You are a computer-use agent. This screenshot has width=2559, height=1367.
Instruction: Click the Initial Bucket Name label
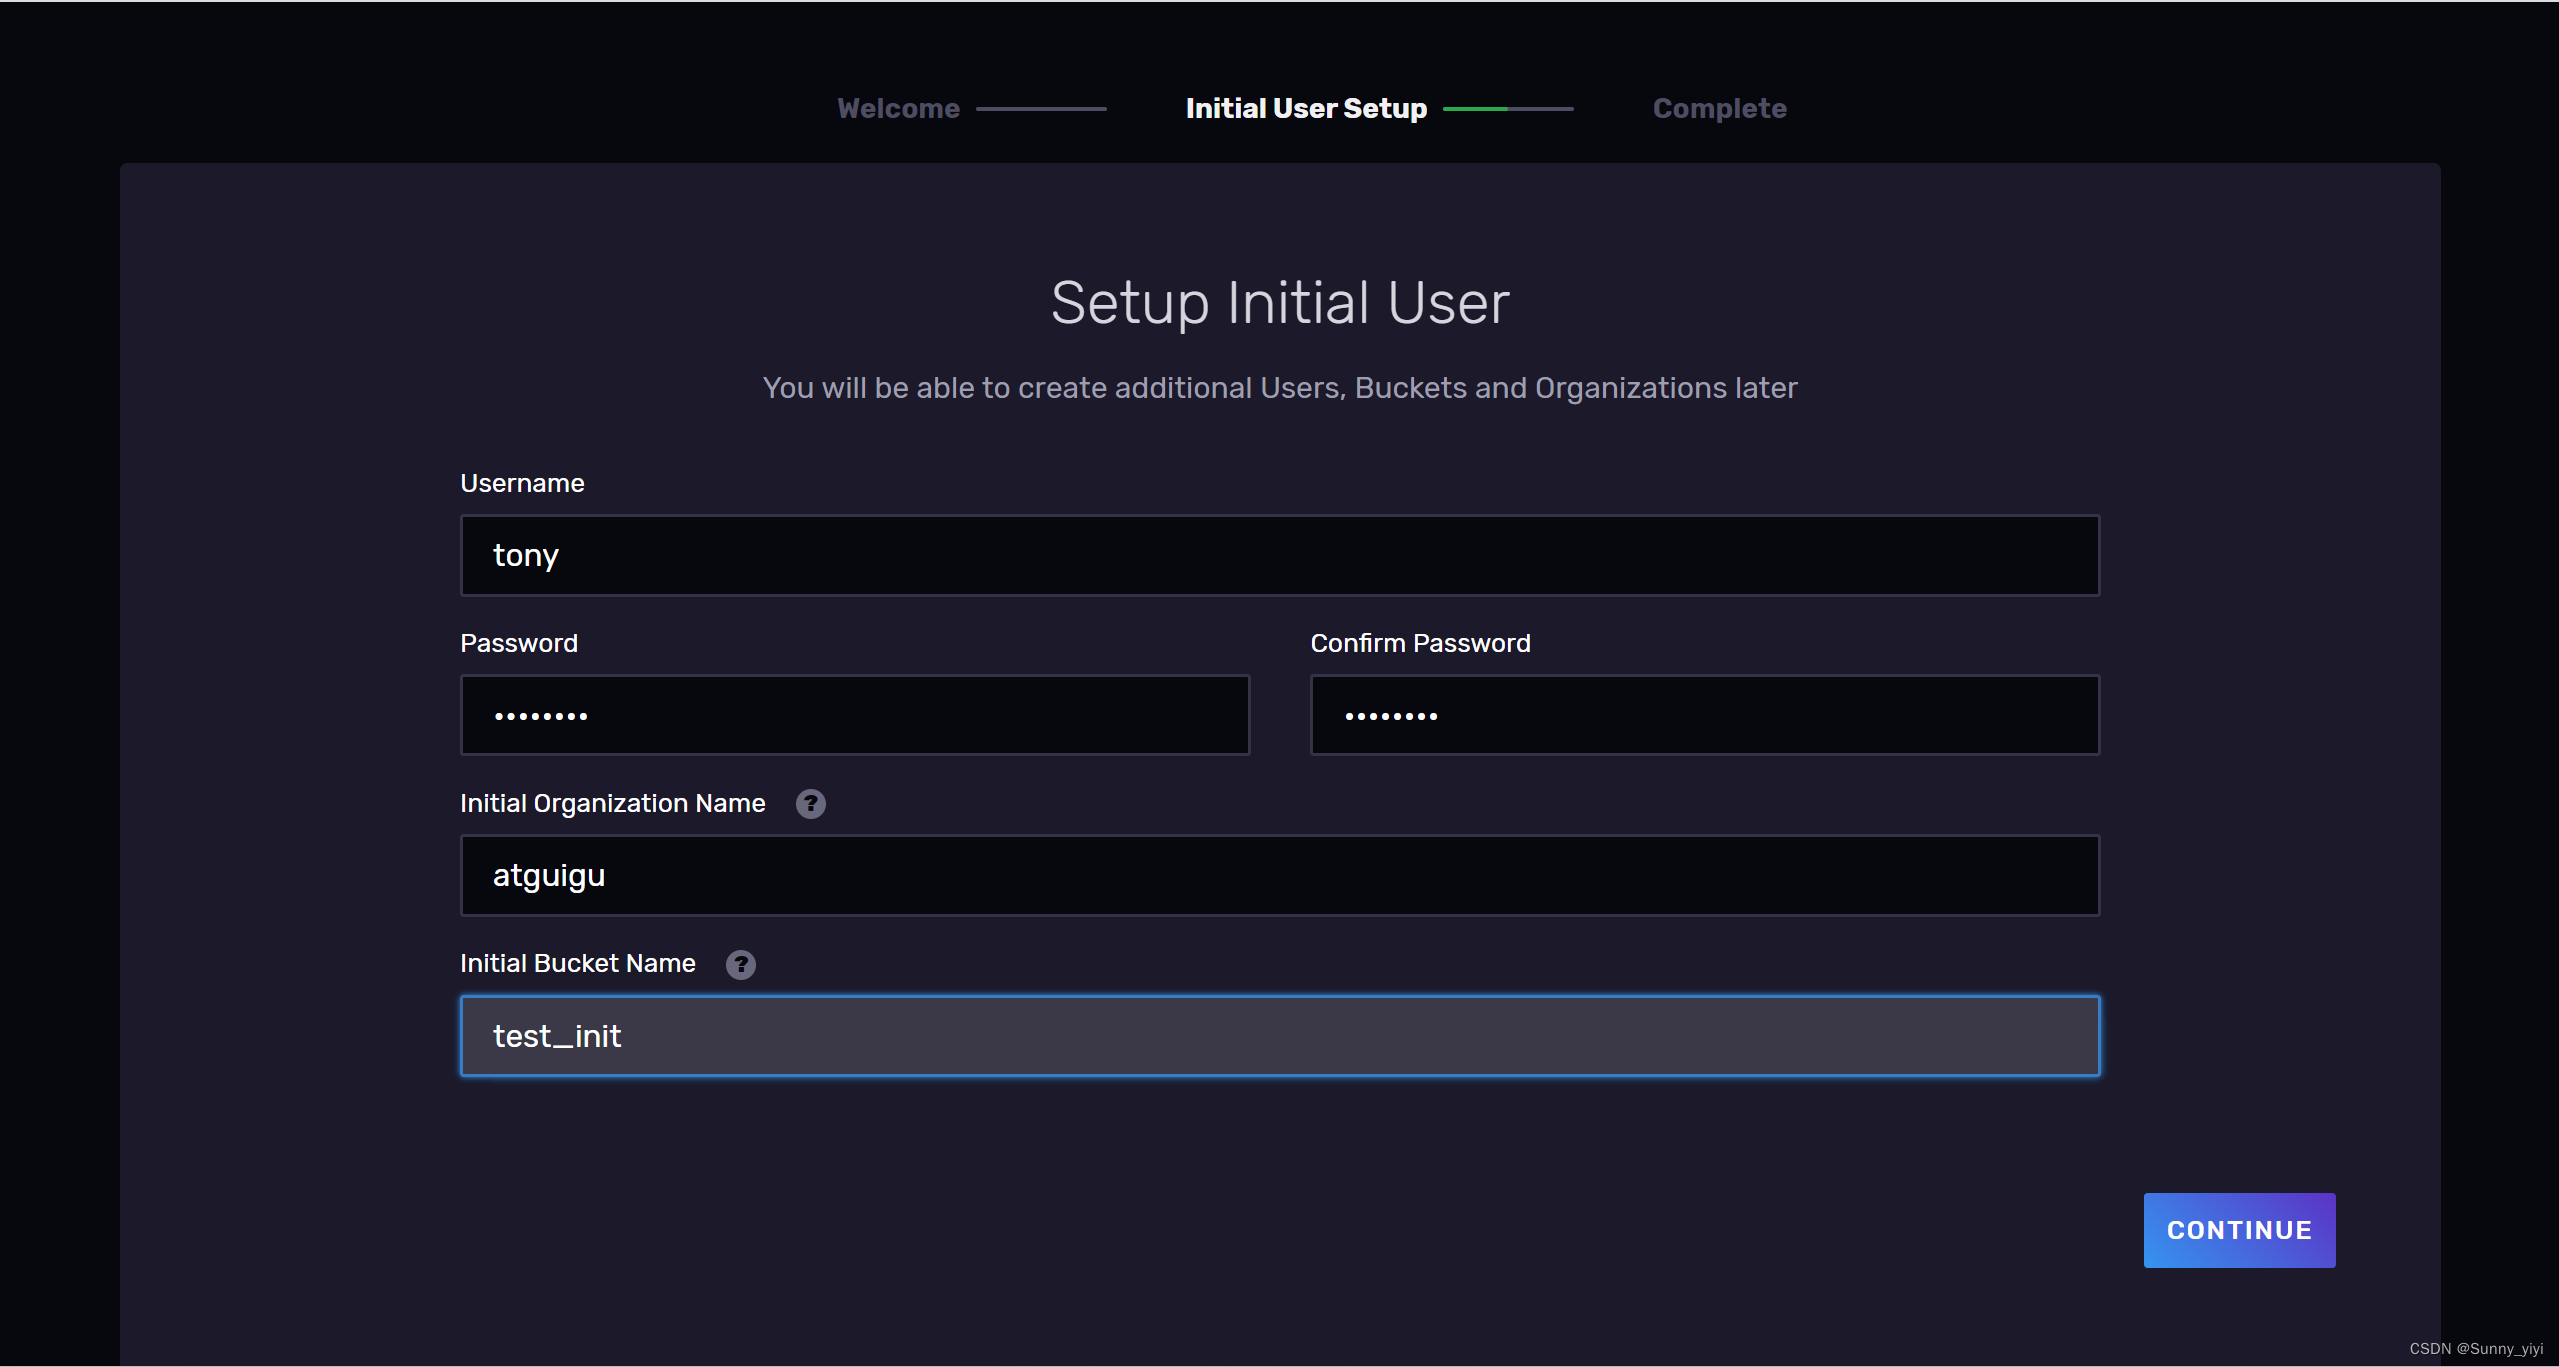click(577, 963)
